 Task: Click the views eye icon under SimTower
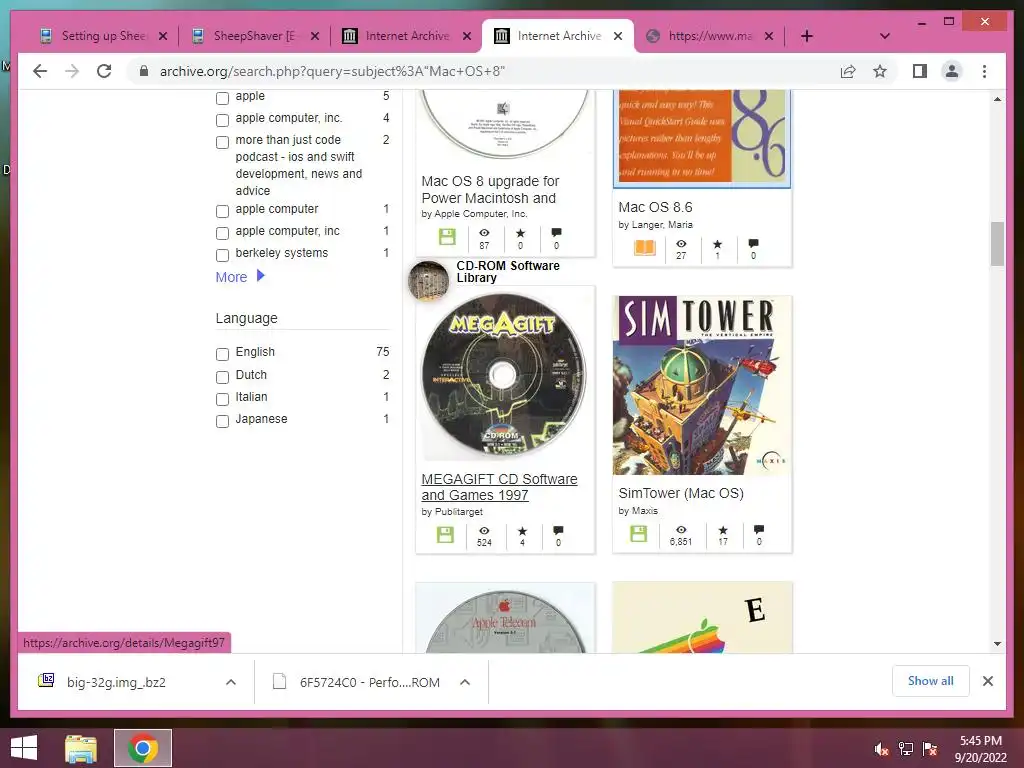click(x=681, y=530)
